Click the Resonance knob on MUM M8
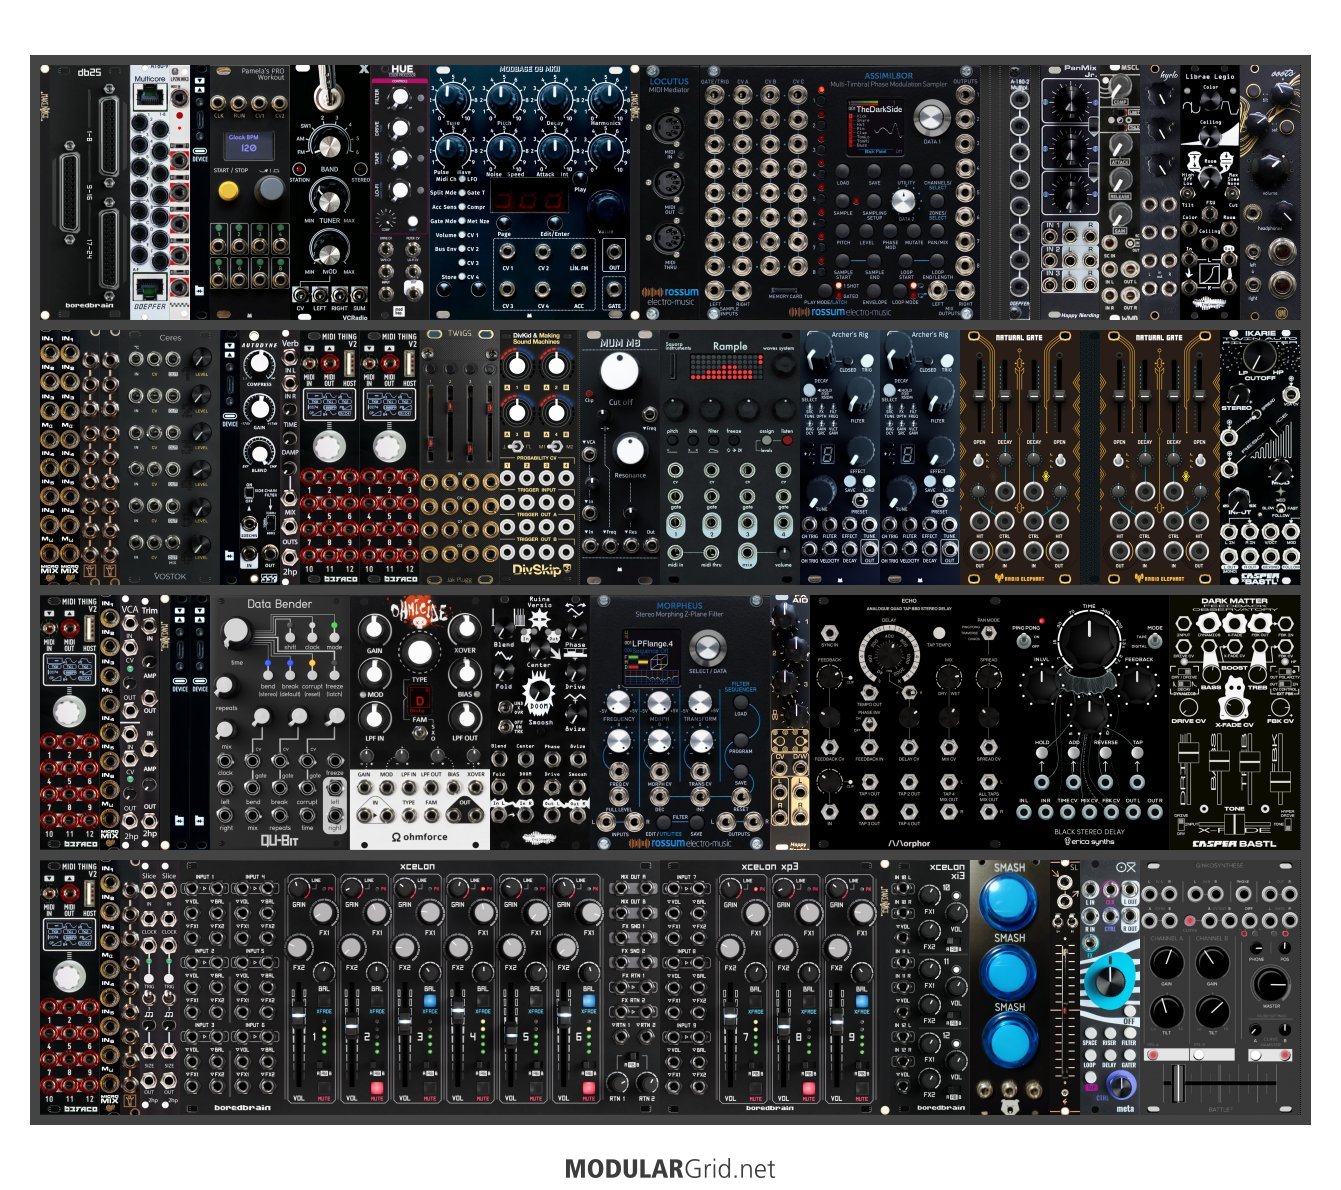This screenshot has height=1190, width=1341. point(629,450)
